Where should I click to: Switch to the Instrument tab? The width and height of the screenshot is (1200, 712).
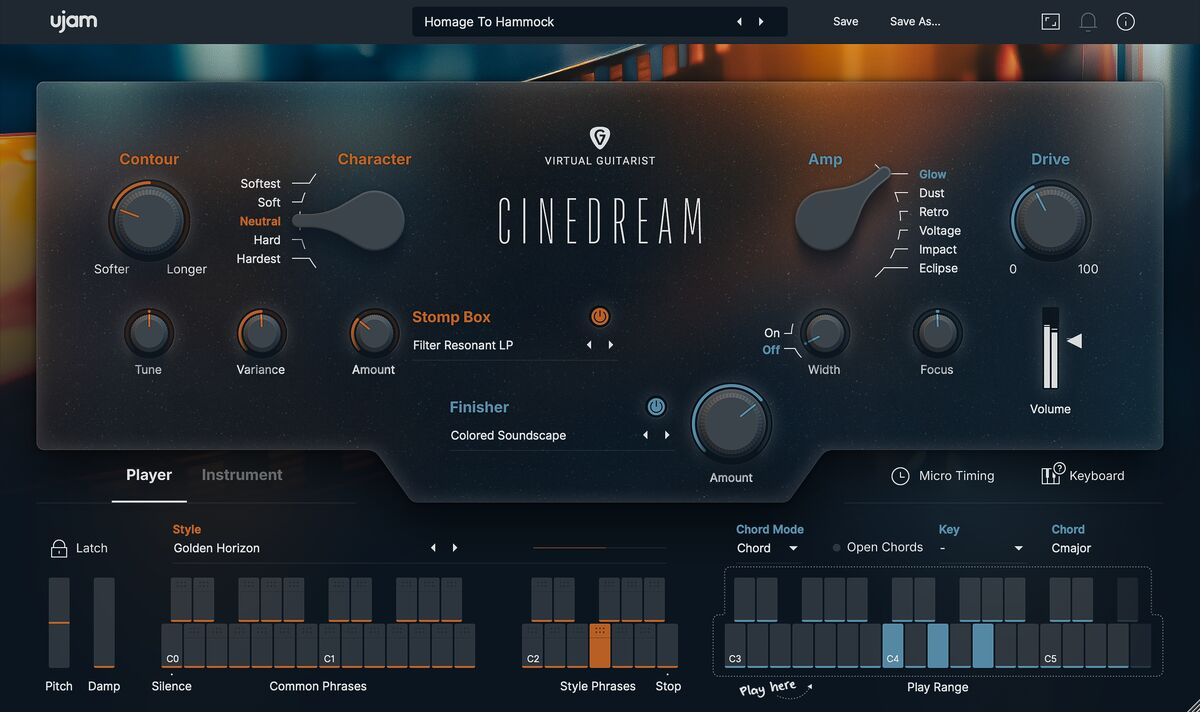(x=242, y=475)
